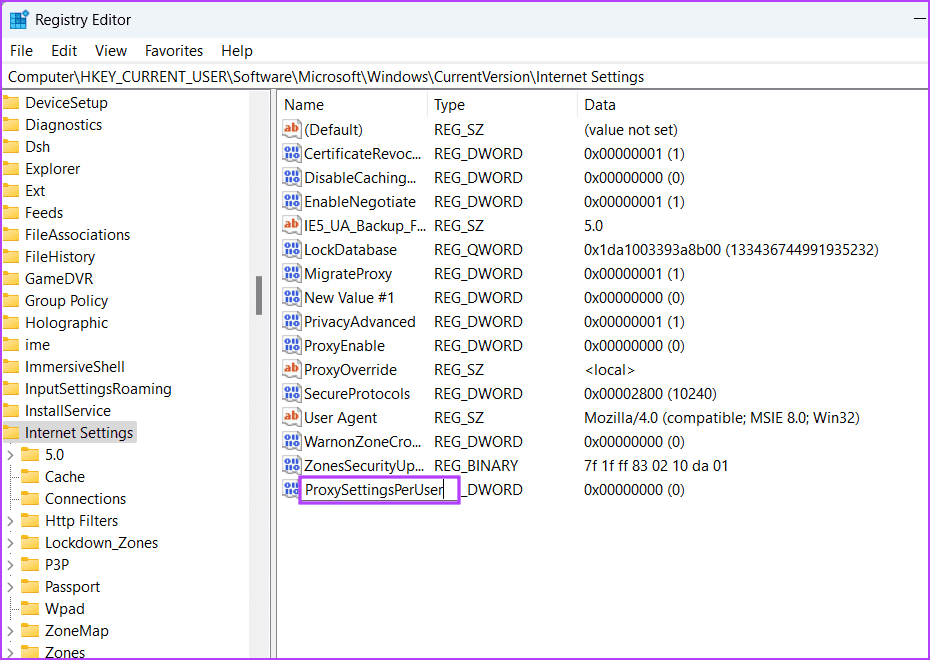Select the User Agent value name
Image resolution: width=930 pixels, height=660 pixels.
340,417
